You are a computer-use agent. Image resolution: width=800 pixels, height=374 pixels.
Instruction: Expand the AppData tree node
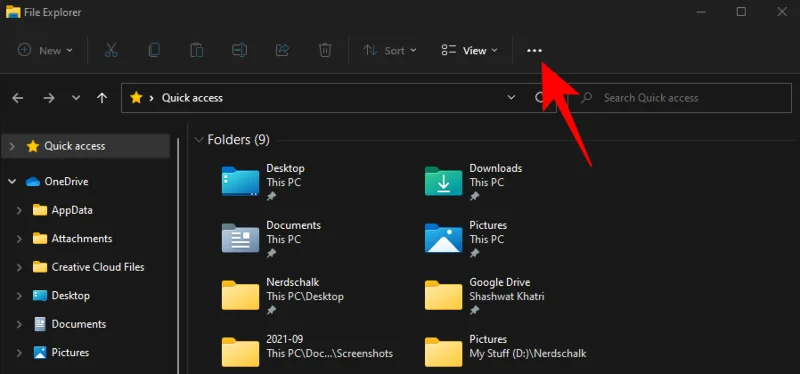coord(19,210)
